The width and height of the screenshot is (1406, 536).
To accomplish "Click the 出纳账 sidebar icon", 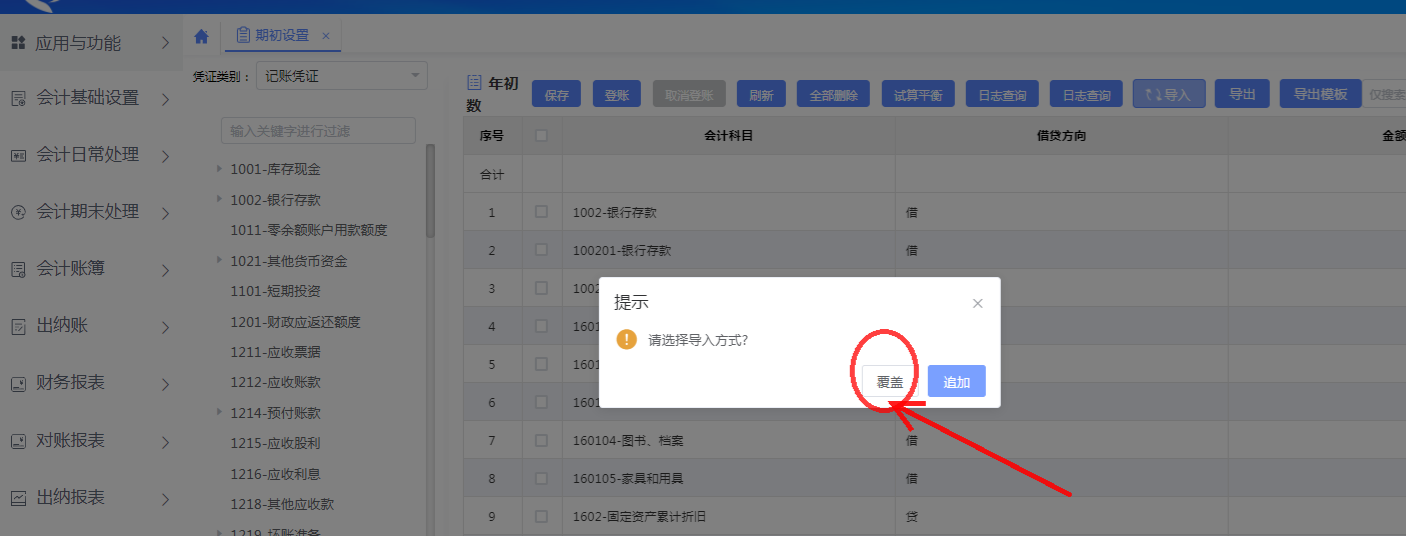I will pyautogui.click(x=18, y=326).
